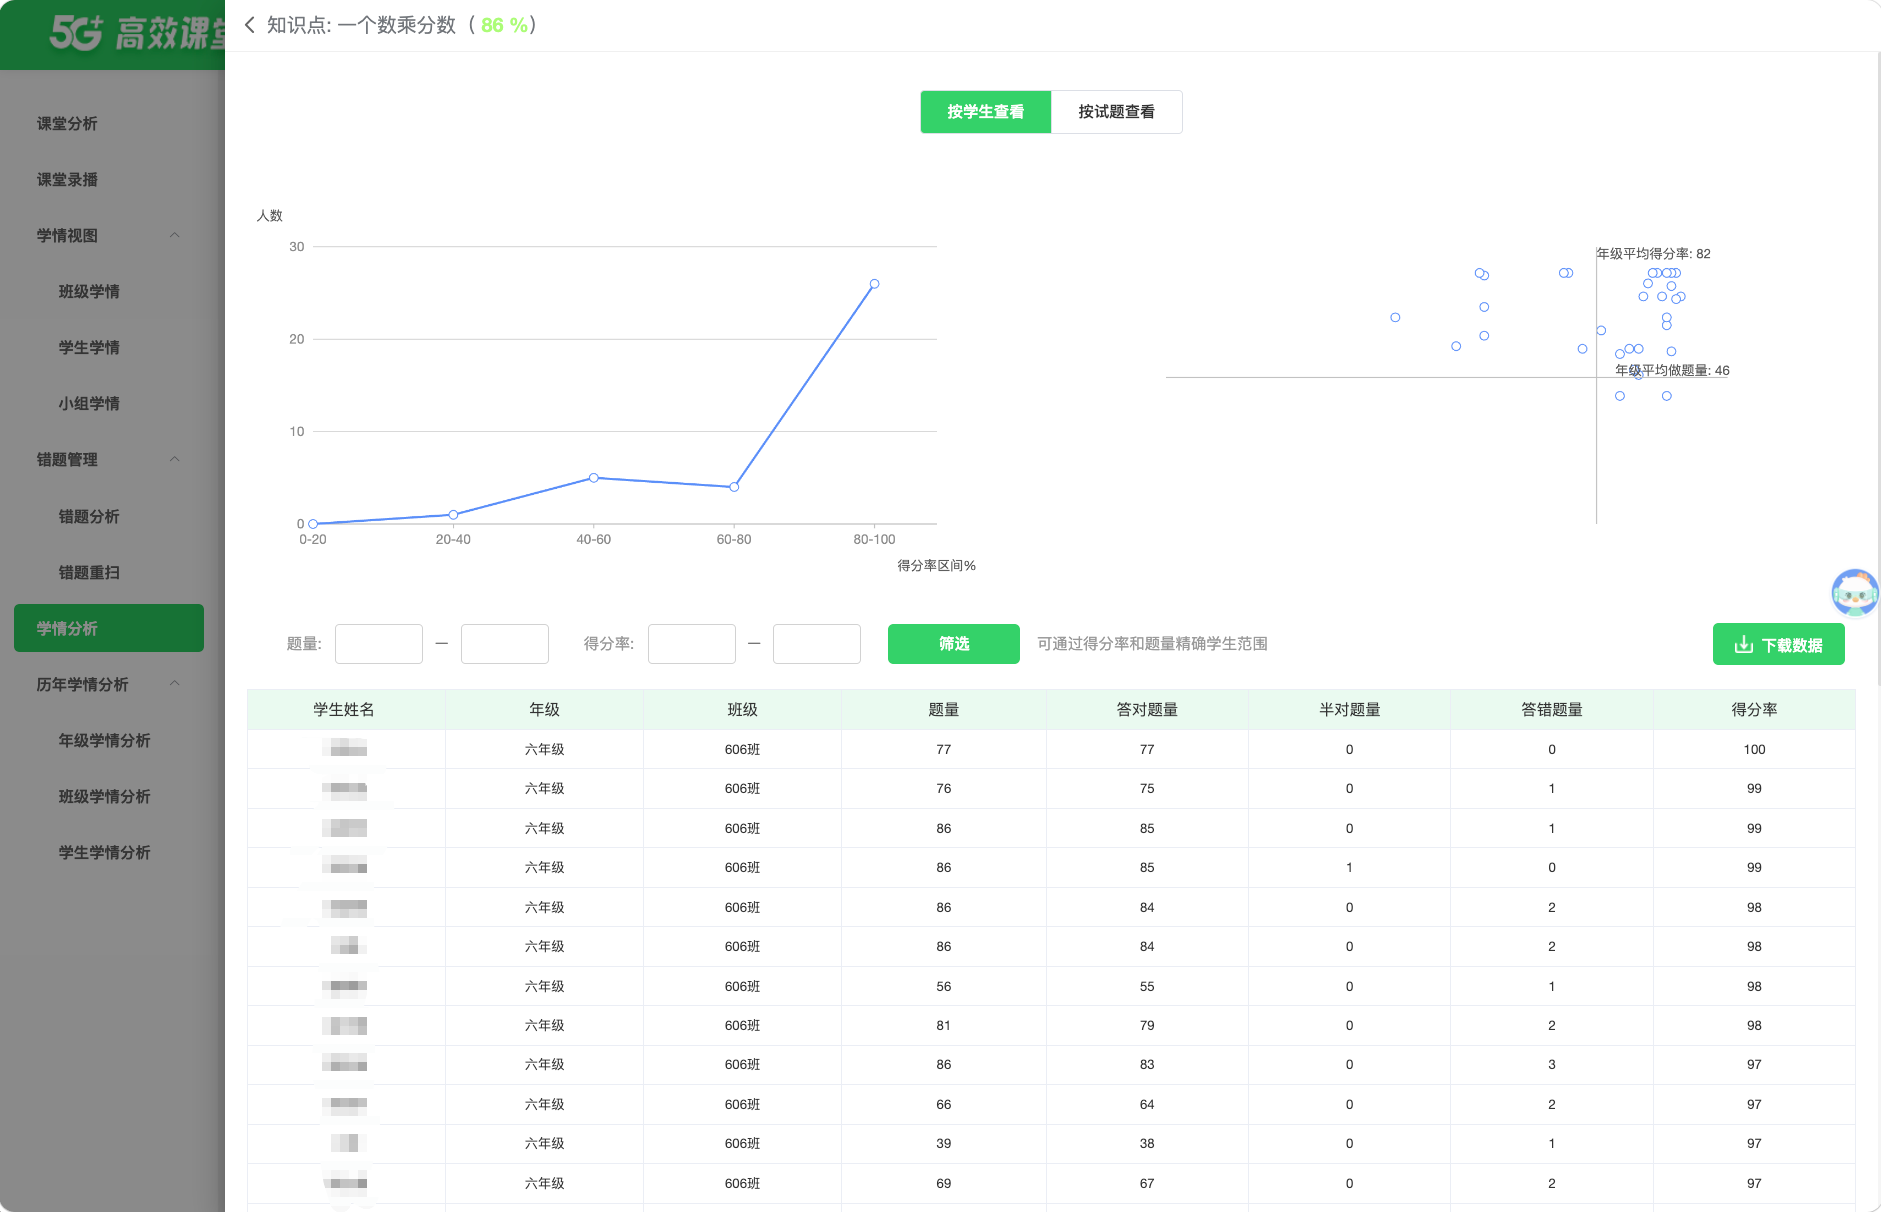Click the 得分率 column header
1881x1212 pixels.
pos(1754,710)
